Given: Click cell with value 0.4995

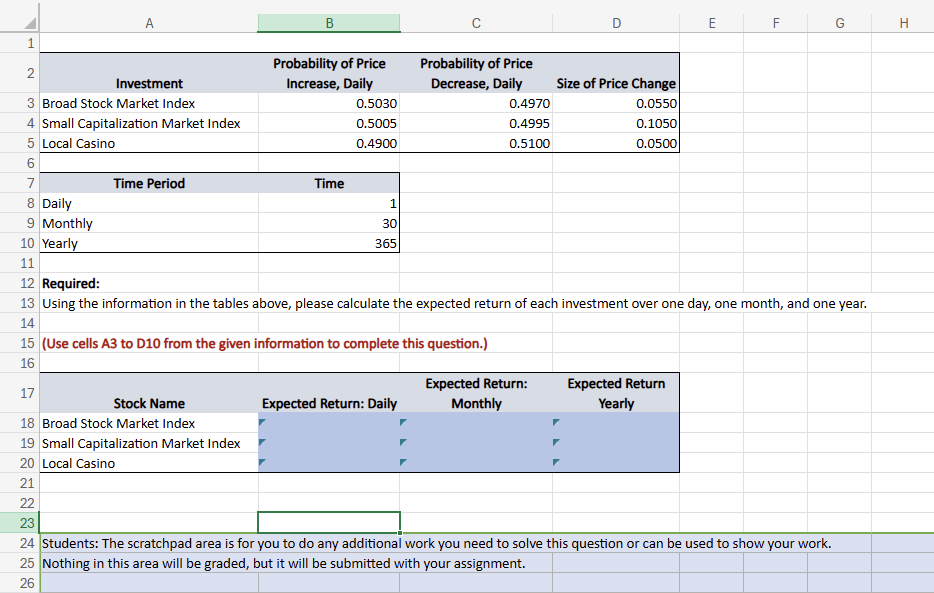Looking at the screenshot, I should click(x=476, y=123).
